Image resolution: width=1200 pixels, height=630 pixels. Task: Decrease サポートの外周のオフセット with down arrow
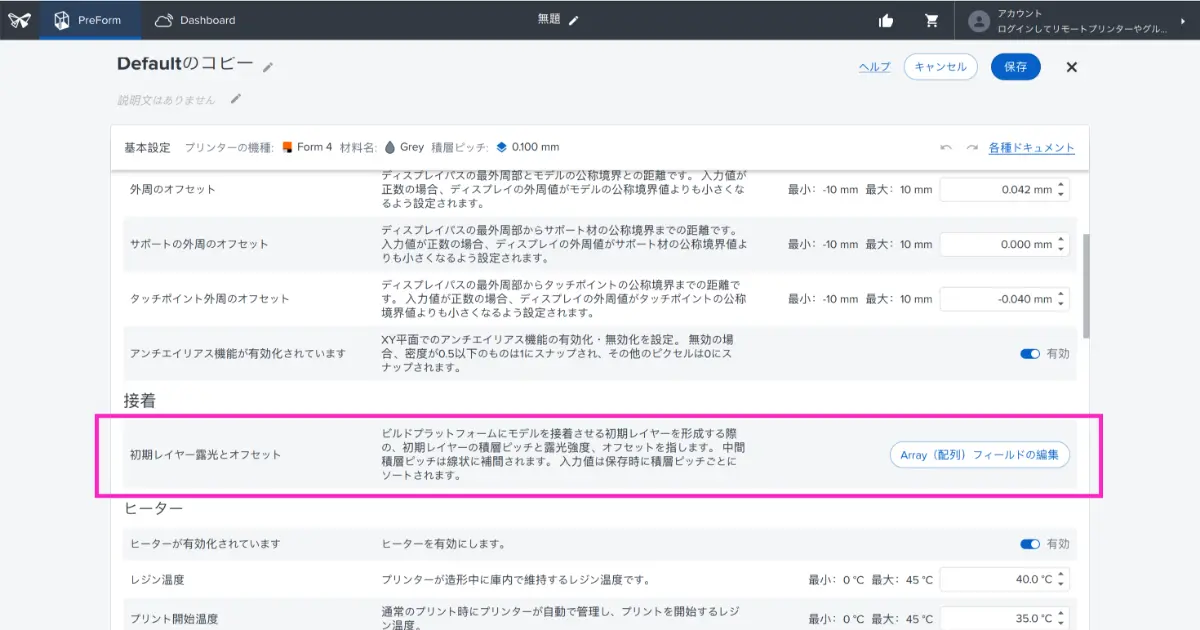pos(1062,249)
